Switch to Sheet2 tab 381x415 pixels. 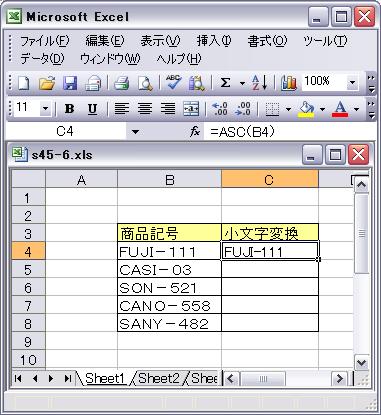click(x=159, y=379)
